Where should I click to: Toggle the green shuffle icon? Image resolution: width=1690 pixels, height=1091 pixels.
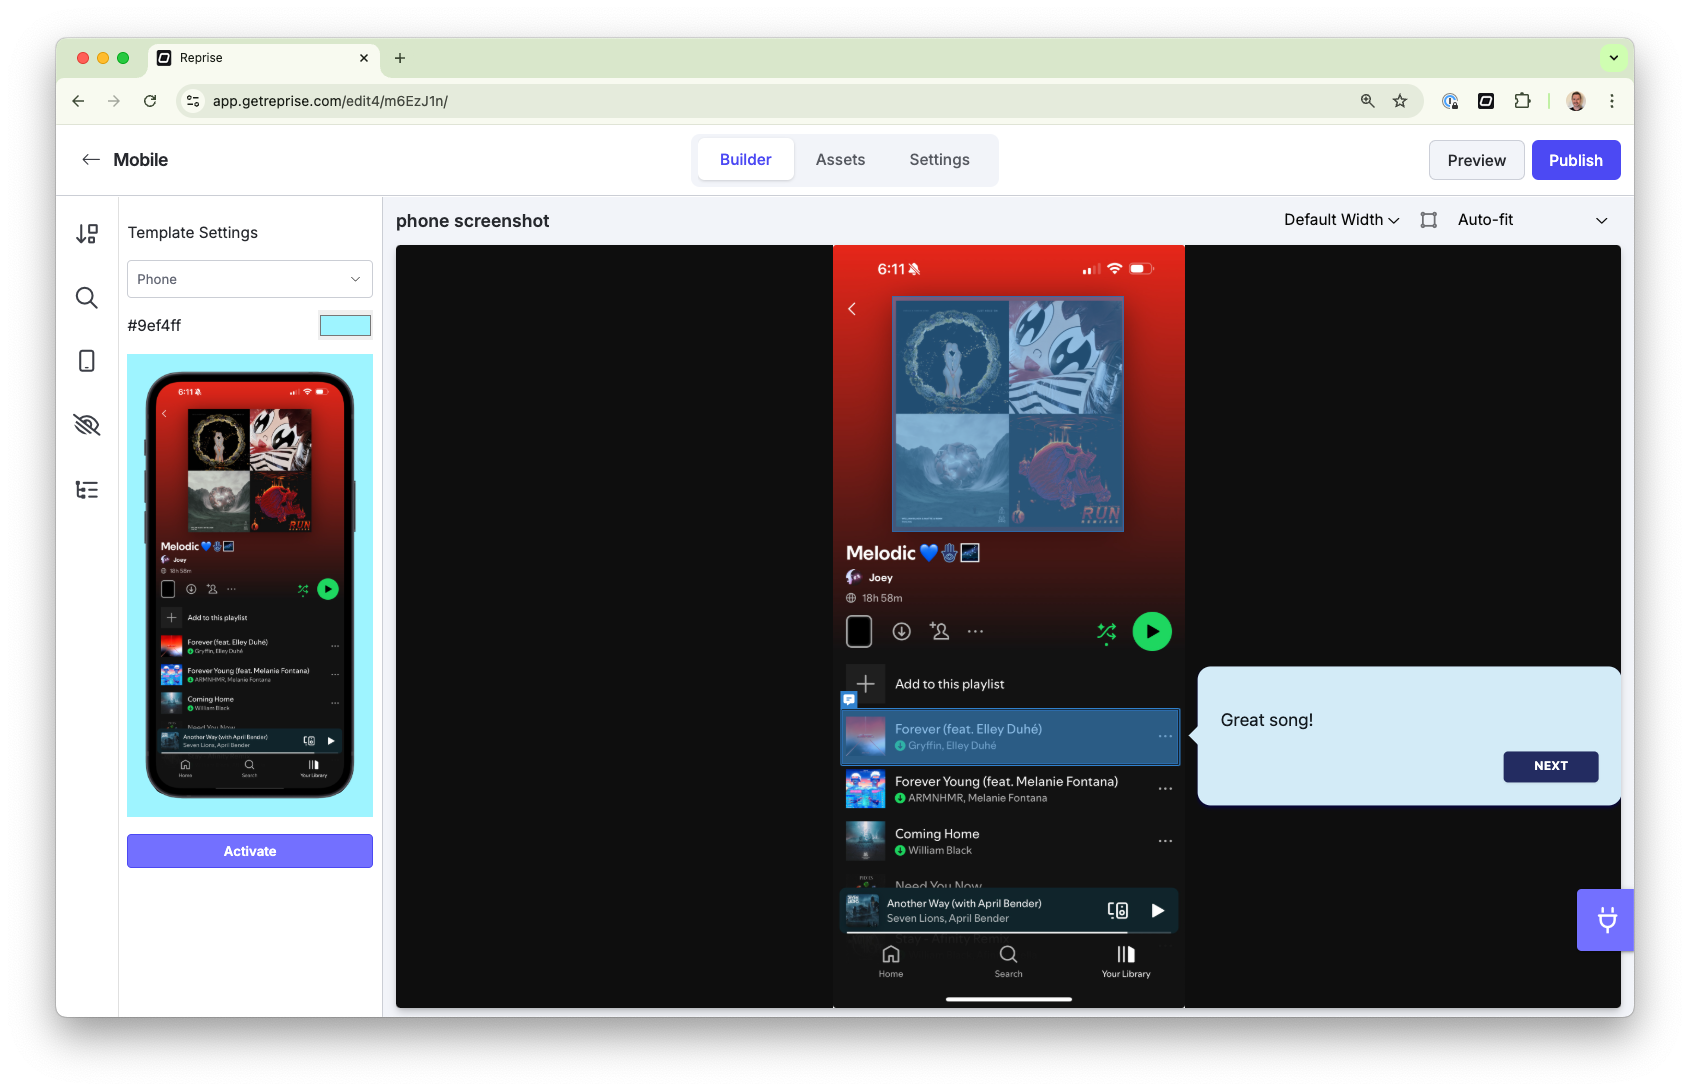pyautogui.click(x=1106, y=632)
